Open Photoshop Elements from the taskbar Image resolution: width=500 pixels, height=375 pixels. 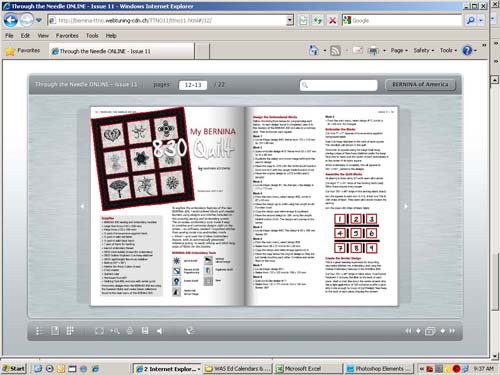click(379, 368)
